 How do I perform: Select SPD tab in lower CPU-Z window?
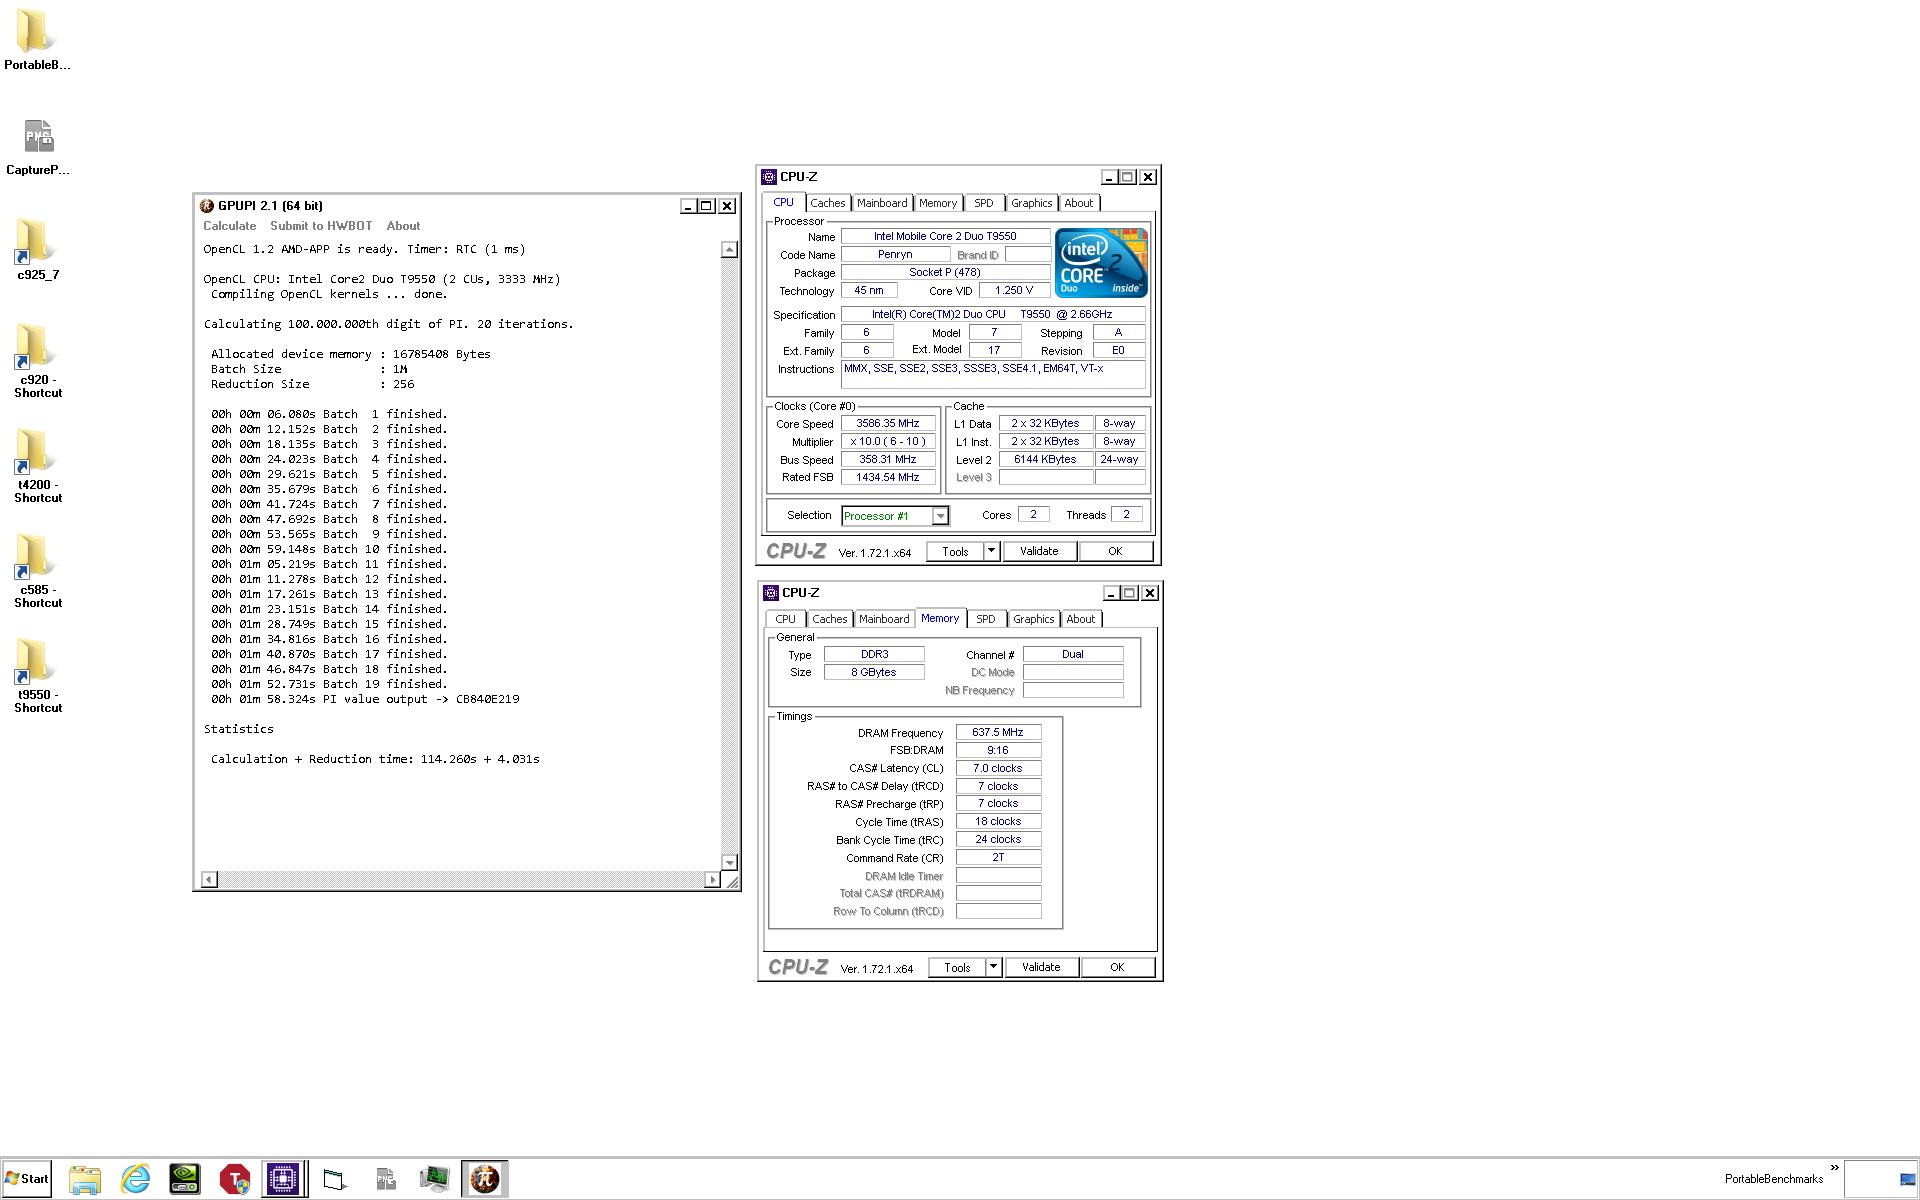986,619
